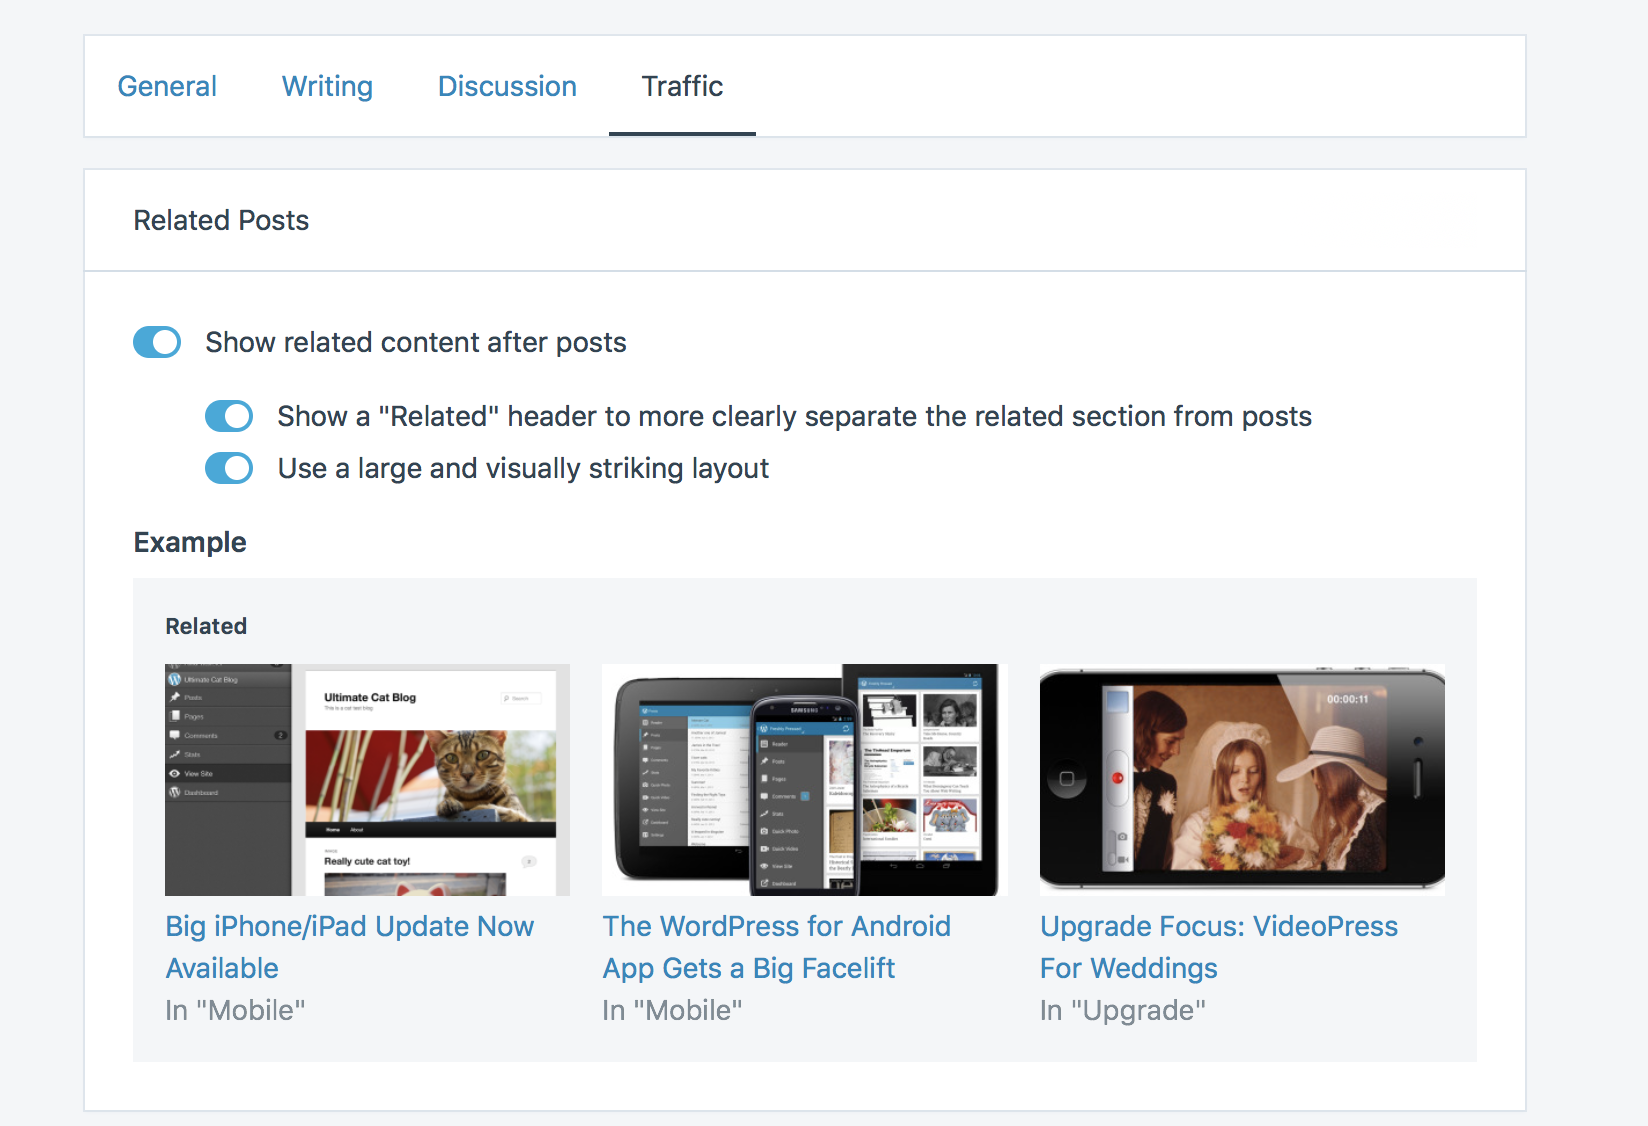This screenshot has width=1648, height=1126.
Task: Click the Related Posts section header
Action: (x=221, y=221)
